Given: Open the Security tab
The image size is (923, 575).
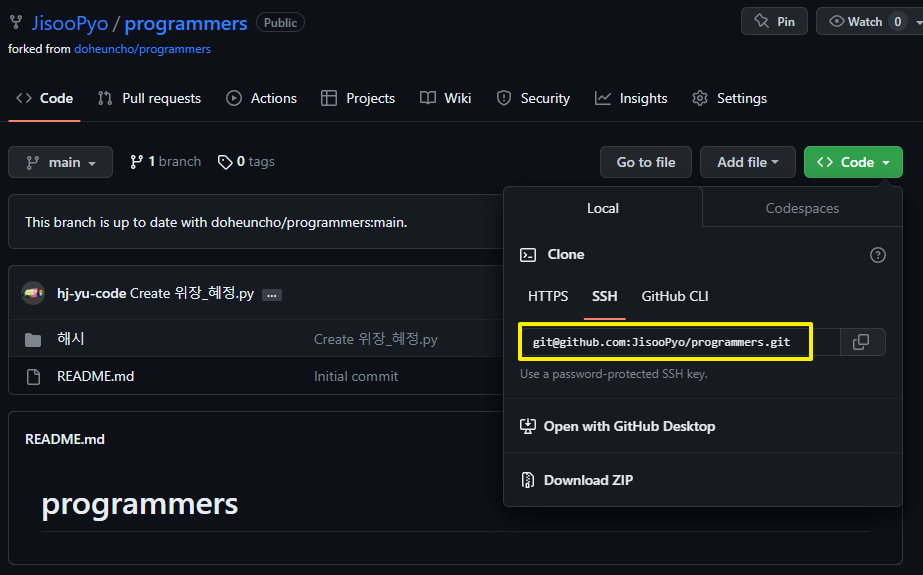Looking at the screenshot, I should click(533, 98).
